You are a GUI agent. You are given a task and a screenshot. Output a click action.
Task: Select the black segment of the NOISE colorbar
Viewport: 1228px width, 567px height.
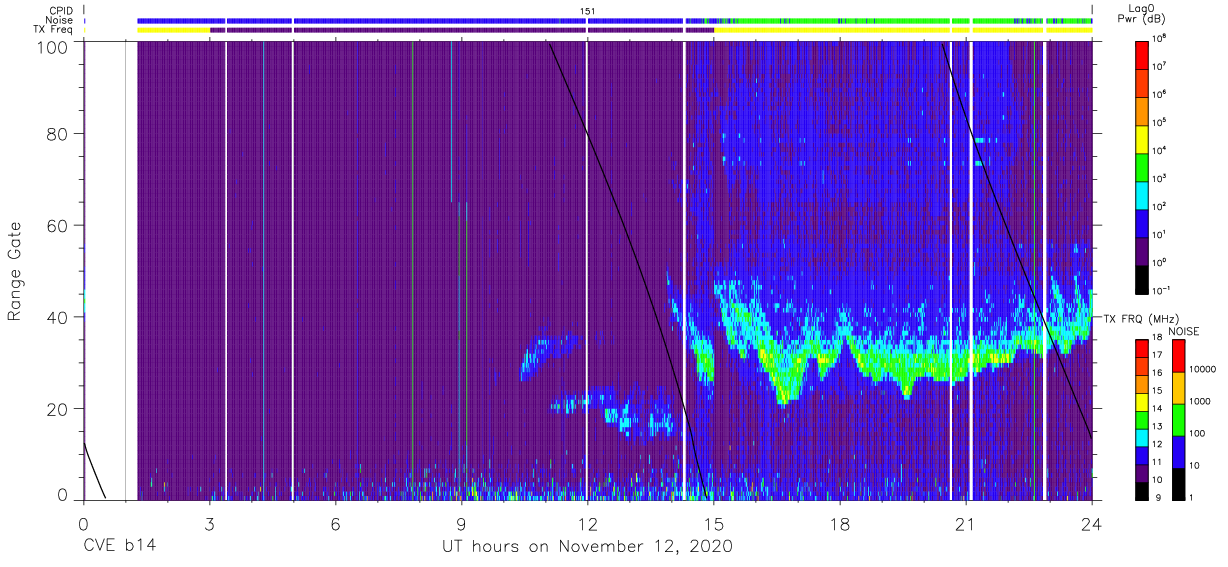click(x=1177, y=484)
